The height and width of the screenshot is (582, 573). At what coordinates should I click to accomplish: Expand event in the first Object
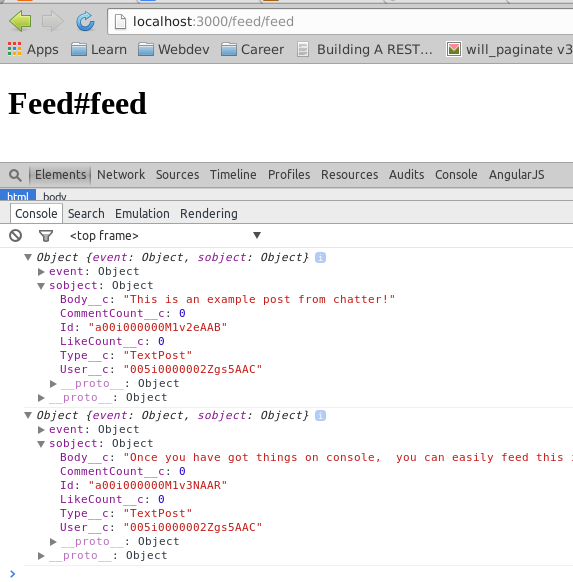[x=41, y=272]
